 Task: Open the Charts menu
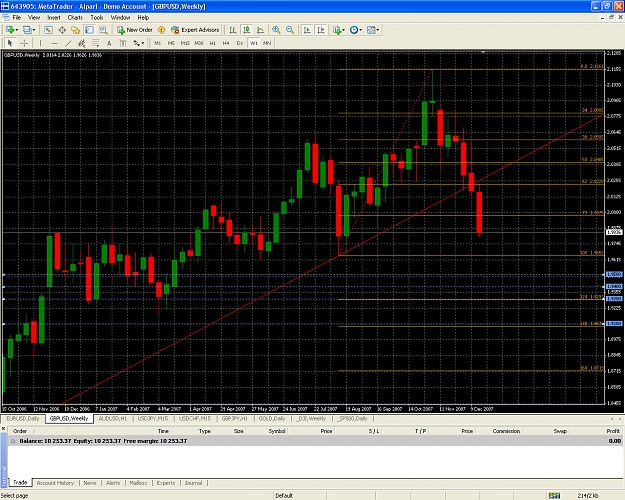[x=75, y=18]
